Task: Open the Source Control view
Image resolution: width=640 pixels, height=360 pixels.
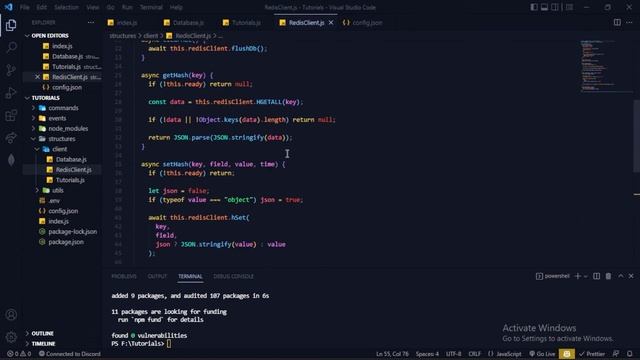Action: [11, 70]
